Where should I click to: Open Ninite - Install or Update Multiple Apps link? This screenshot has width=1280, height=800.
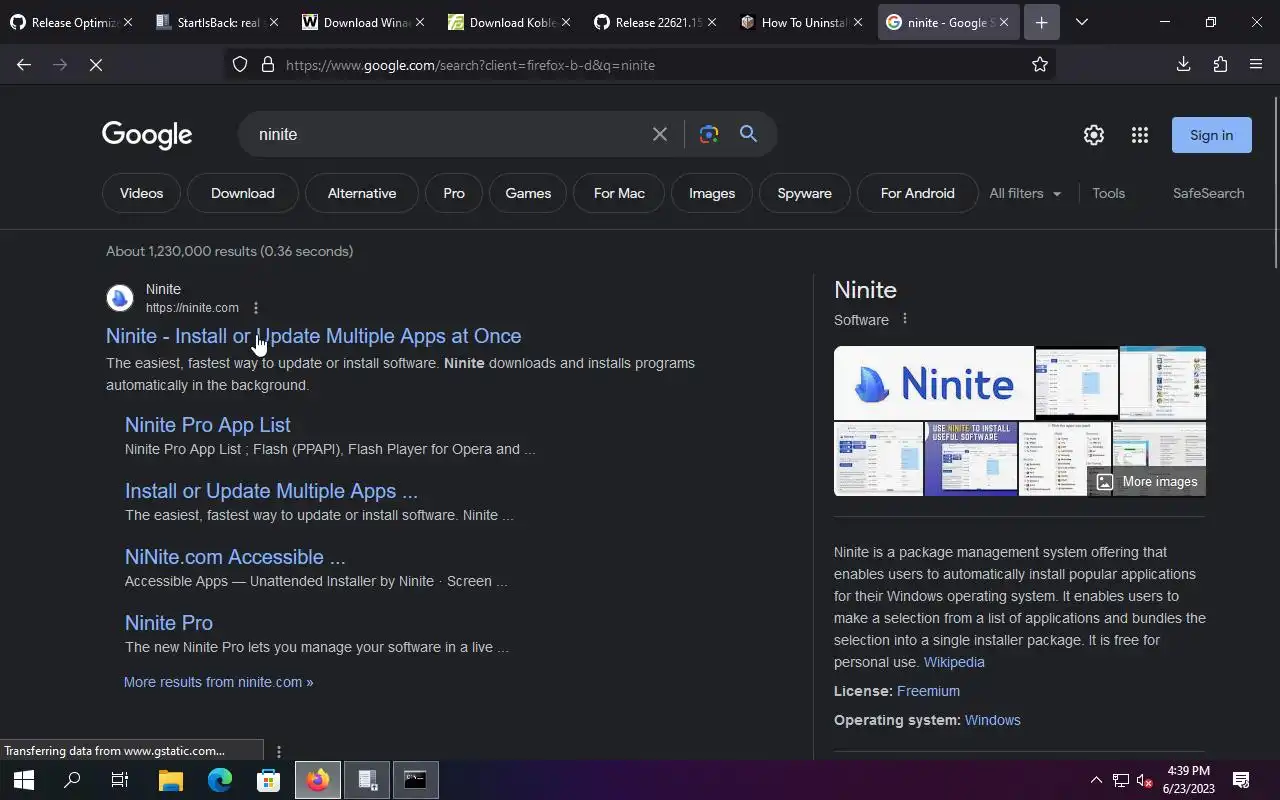[314, 336]
